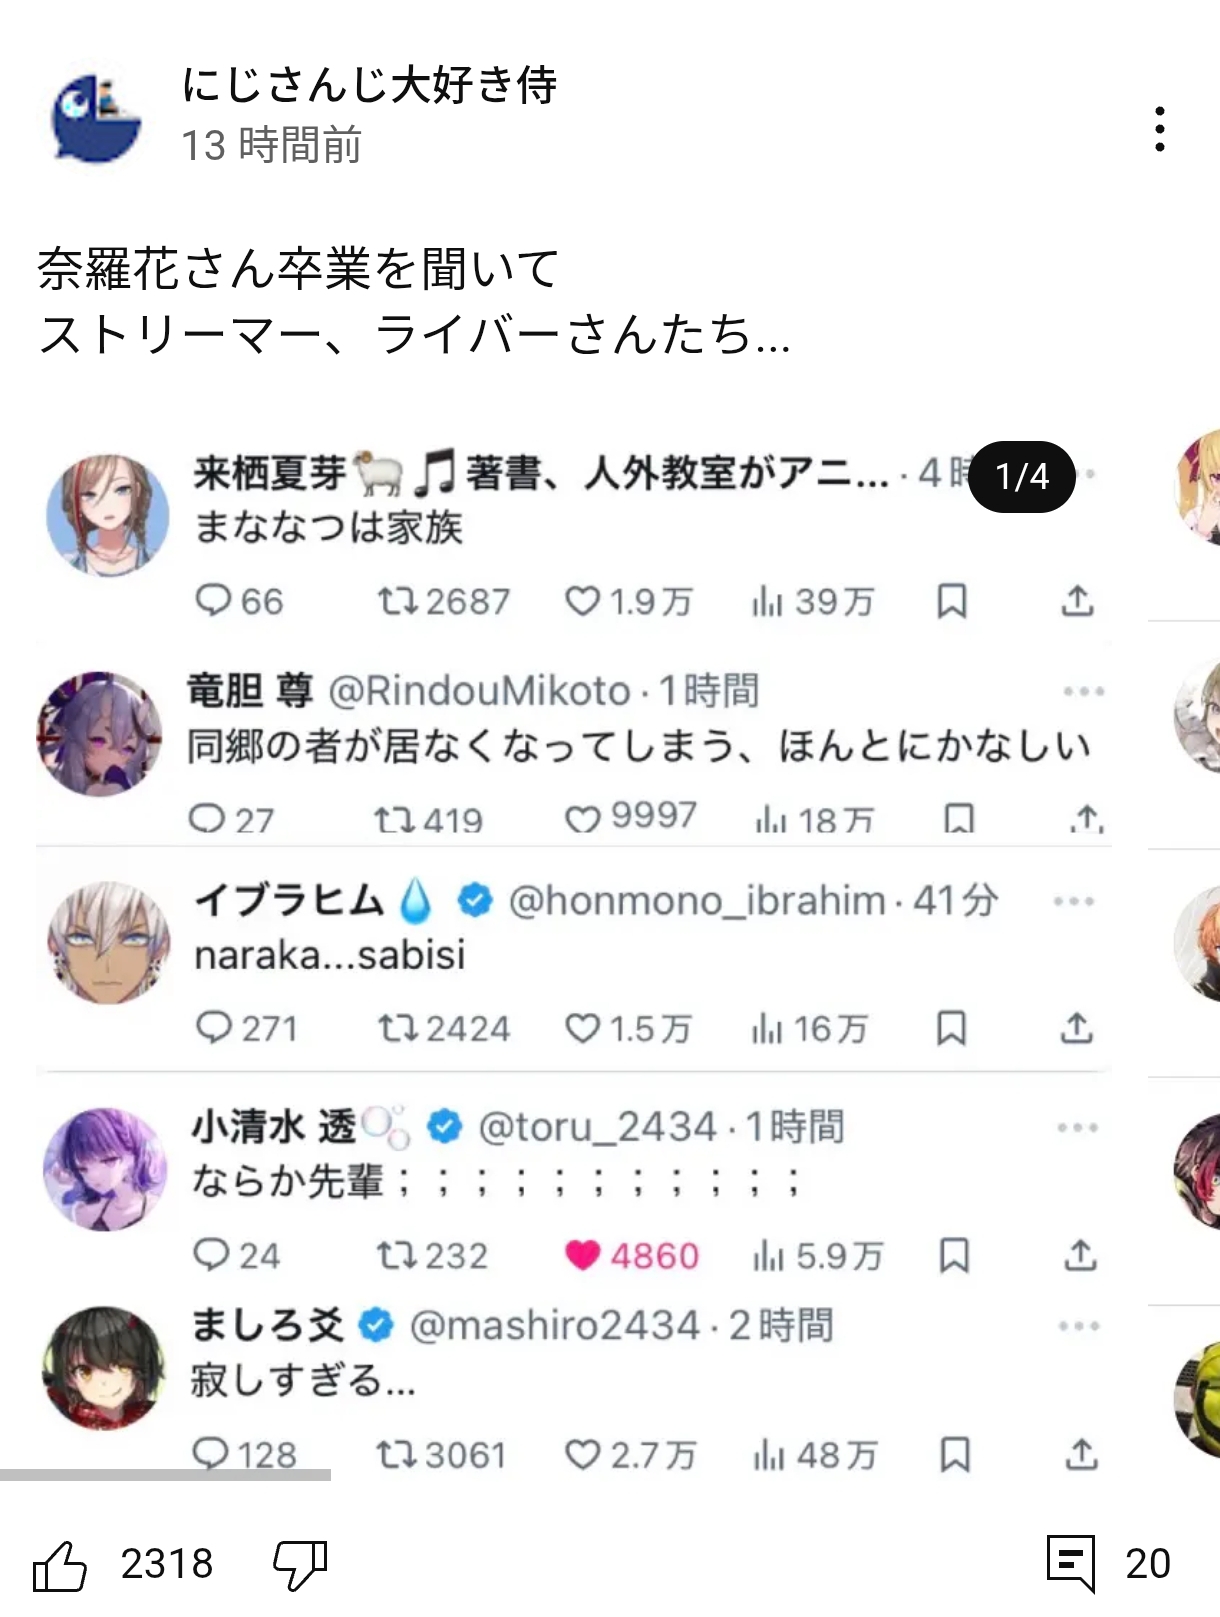The image size is (1220, 1617).
Task: Tap the share icon on イブラヒム's tweet
Action: click(1077, 1028)
